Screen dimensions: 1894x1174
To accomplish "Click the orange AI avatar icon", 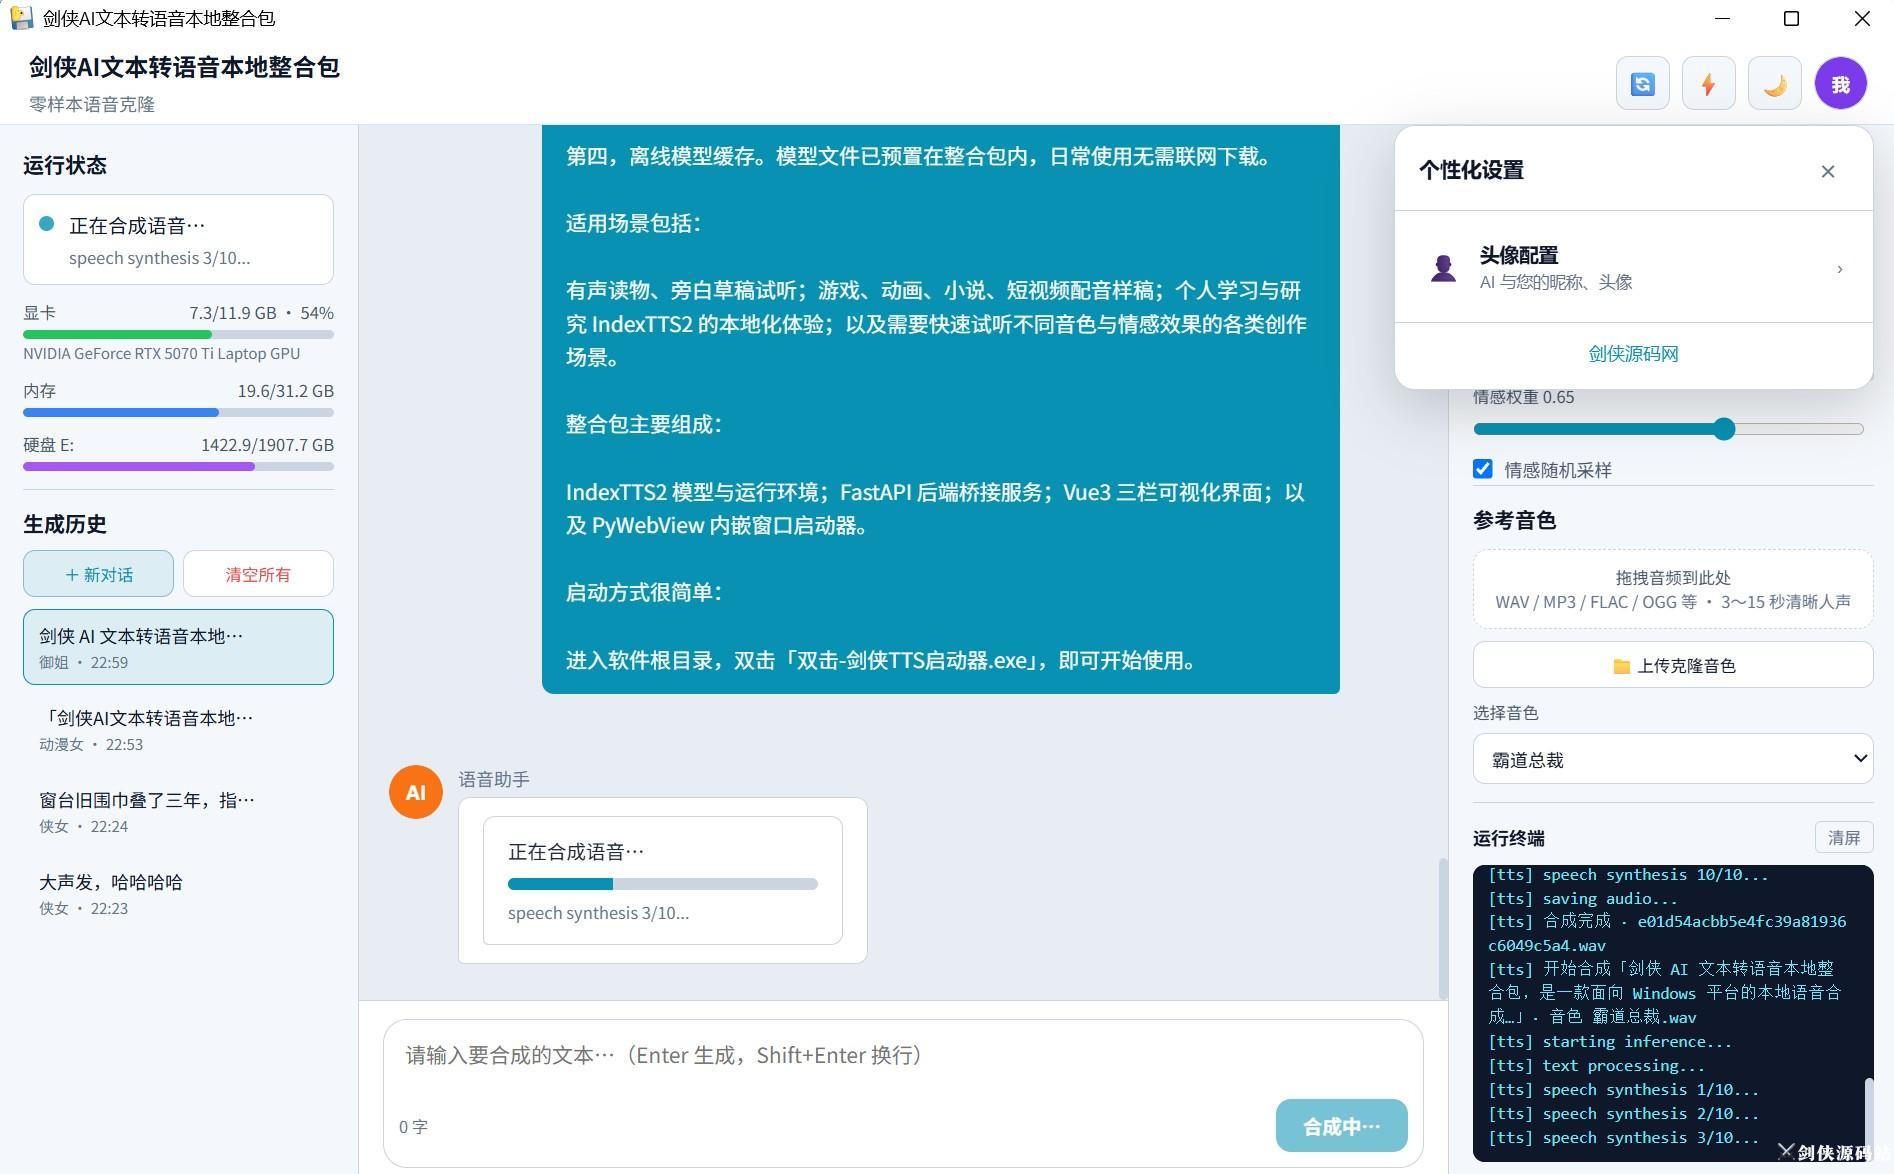I will (415, 792).
